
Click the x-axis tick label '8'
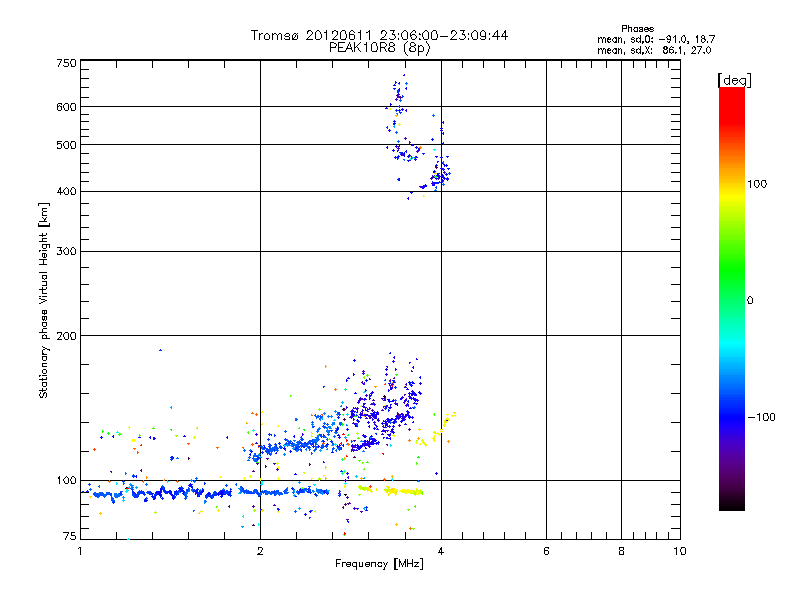621,551
